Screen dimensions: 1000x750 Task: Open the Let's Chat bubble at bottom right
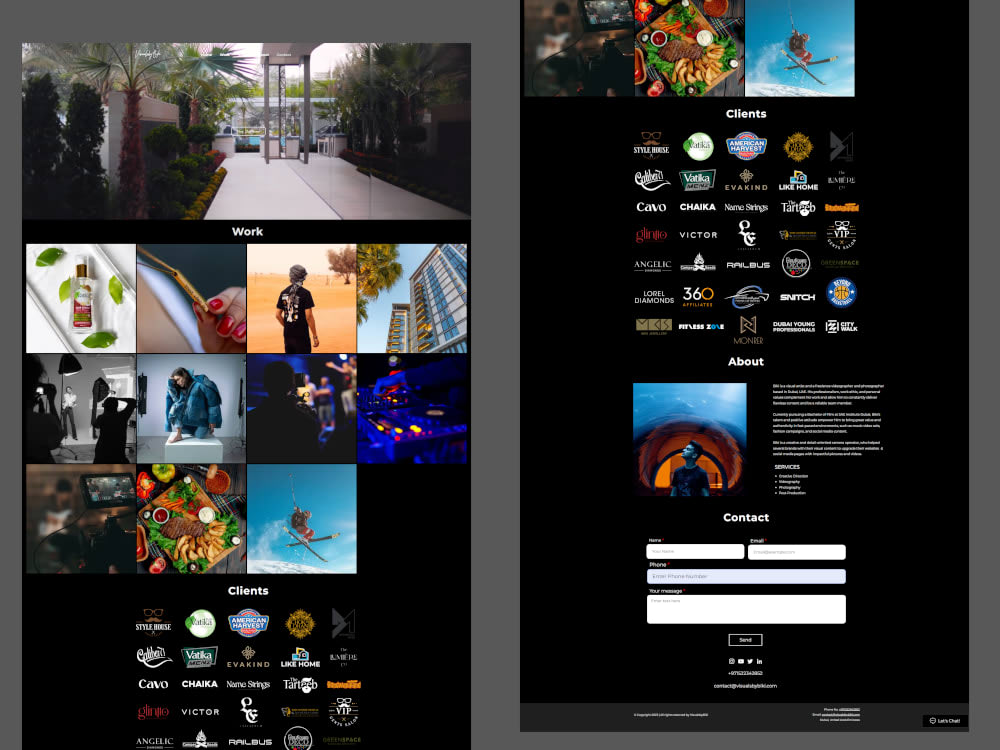coord(944,721)
